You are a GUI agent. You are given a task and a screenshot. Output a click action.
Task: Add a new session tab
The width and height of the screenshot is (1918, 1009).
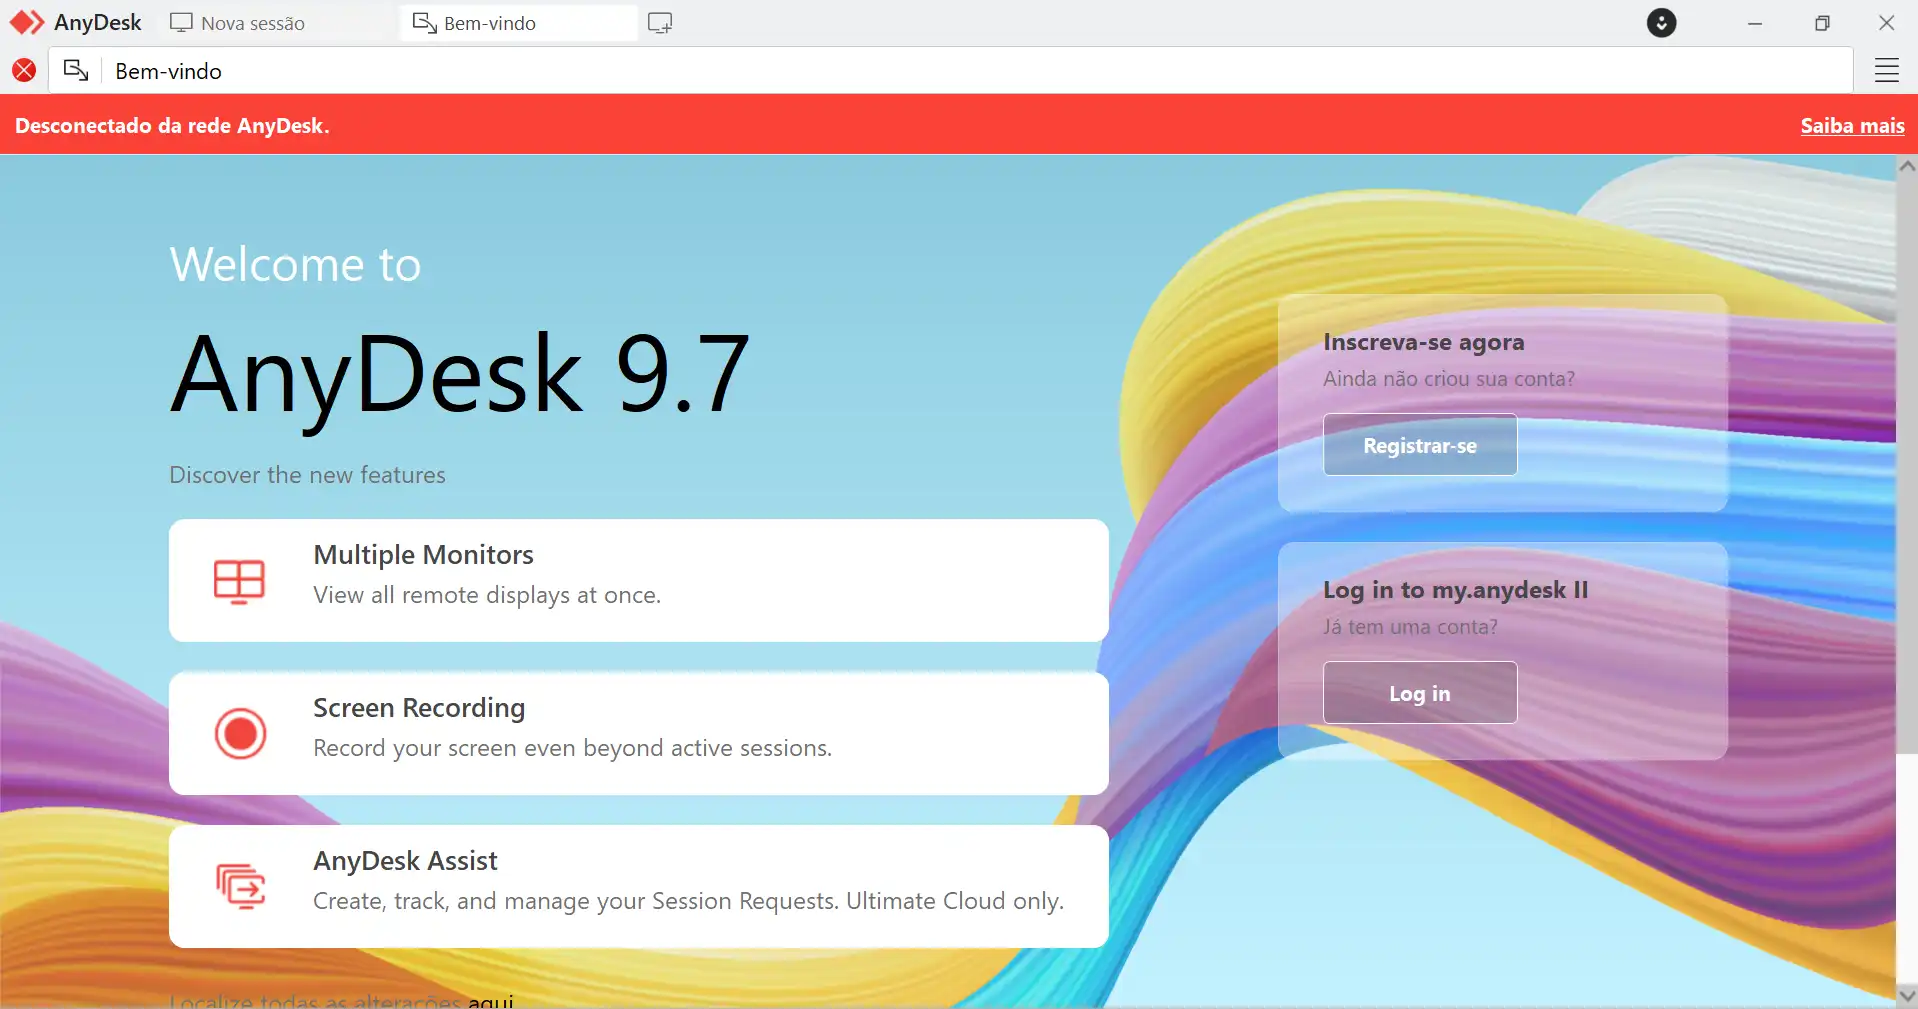(660, 23)
